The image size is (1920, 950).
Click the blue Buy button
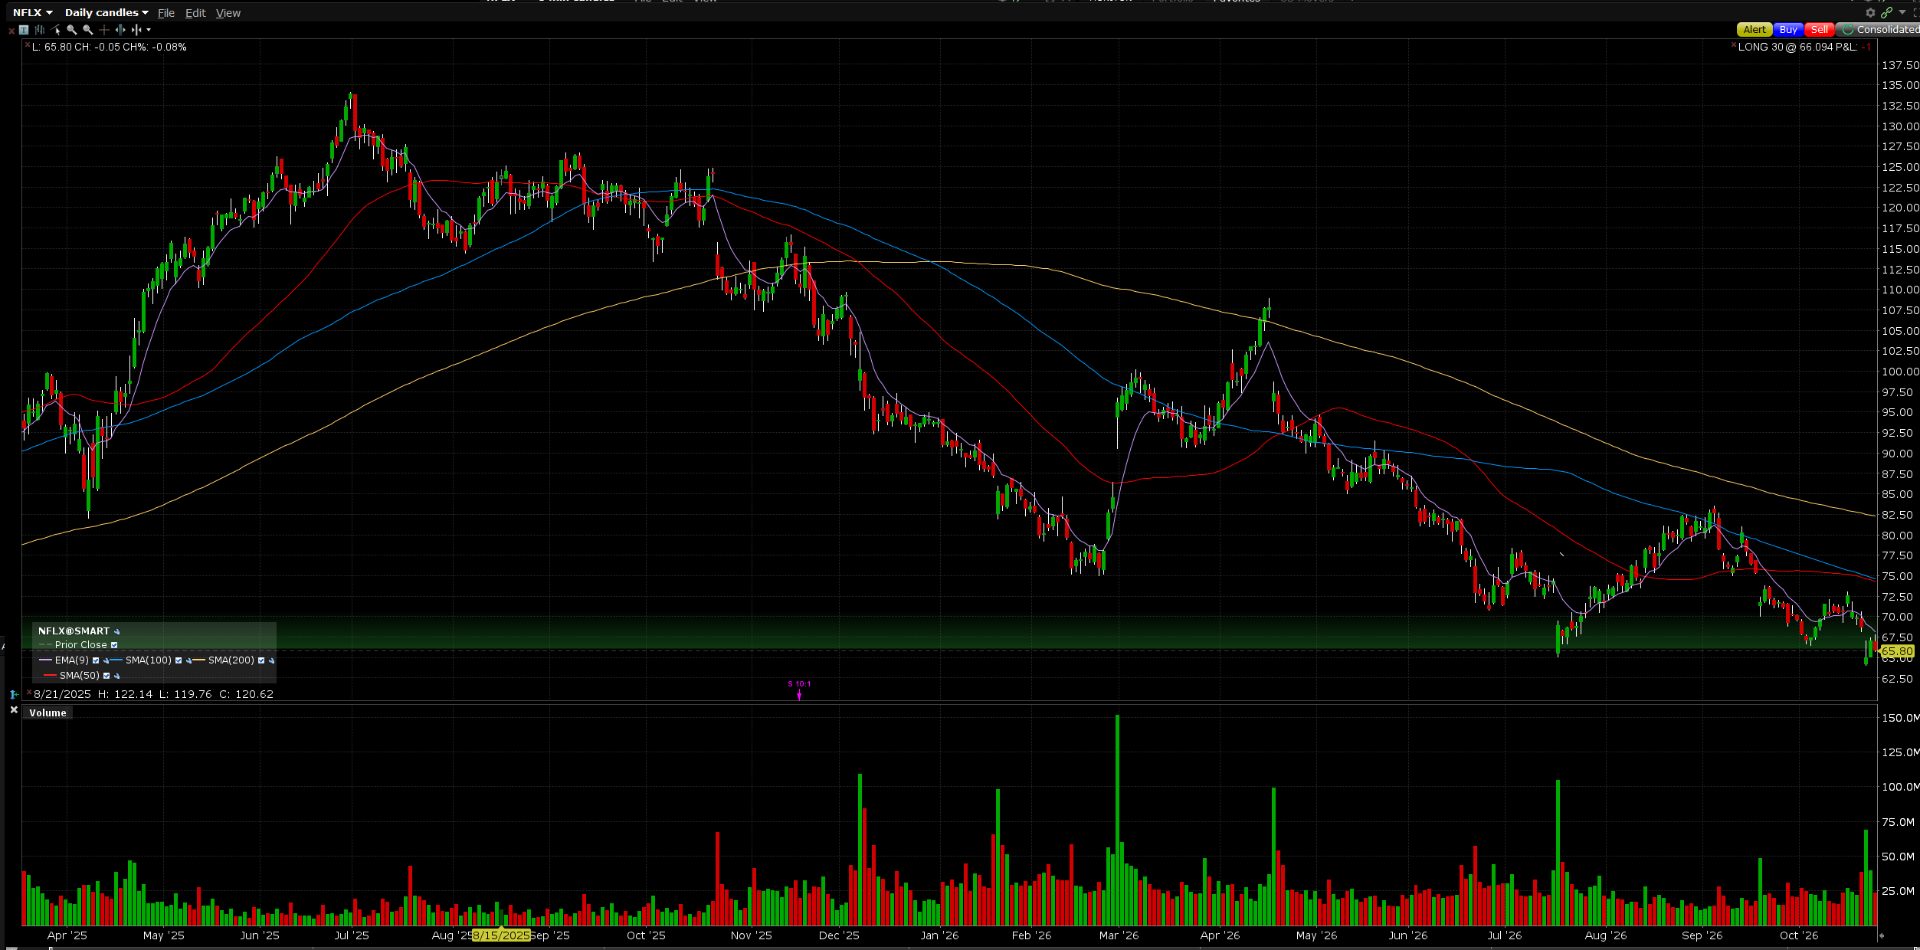pos(1788,30)
